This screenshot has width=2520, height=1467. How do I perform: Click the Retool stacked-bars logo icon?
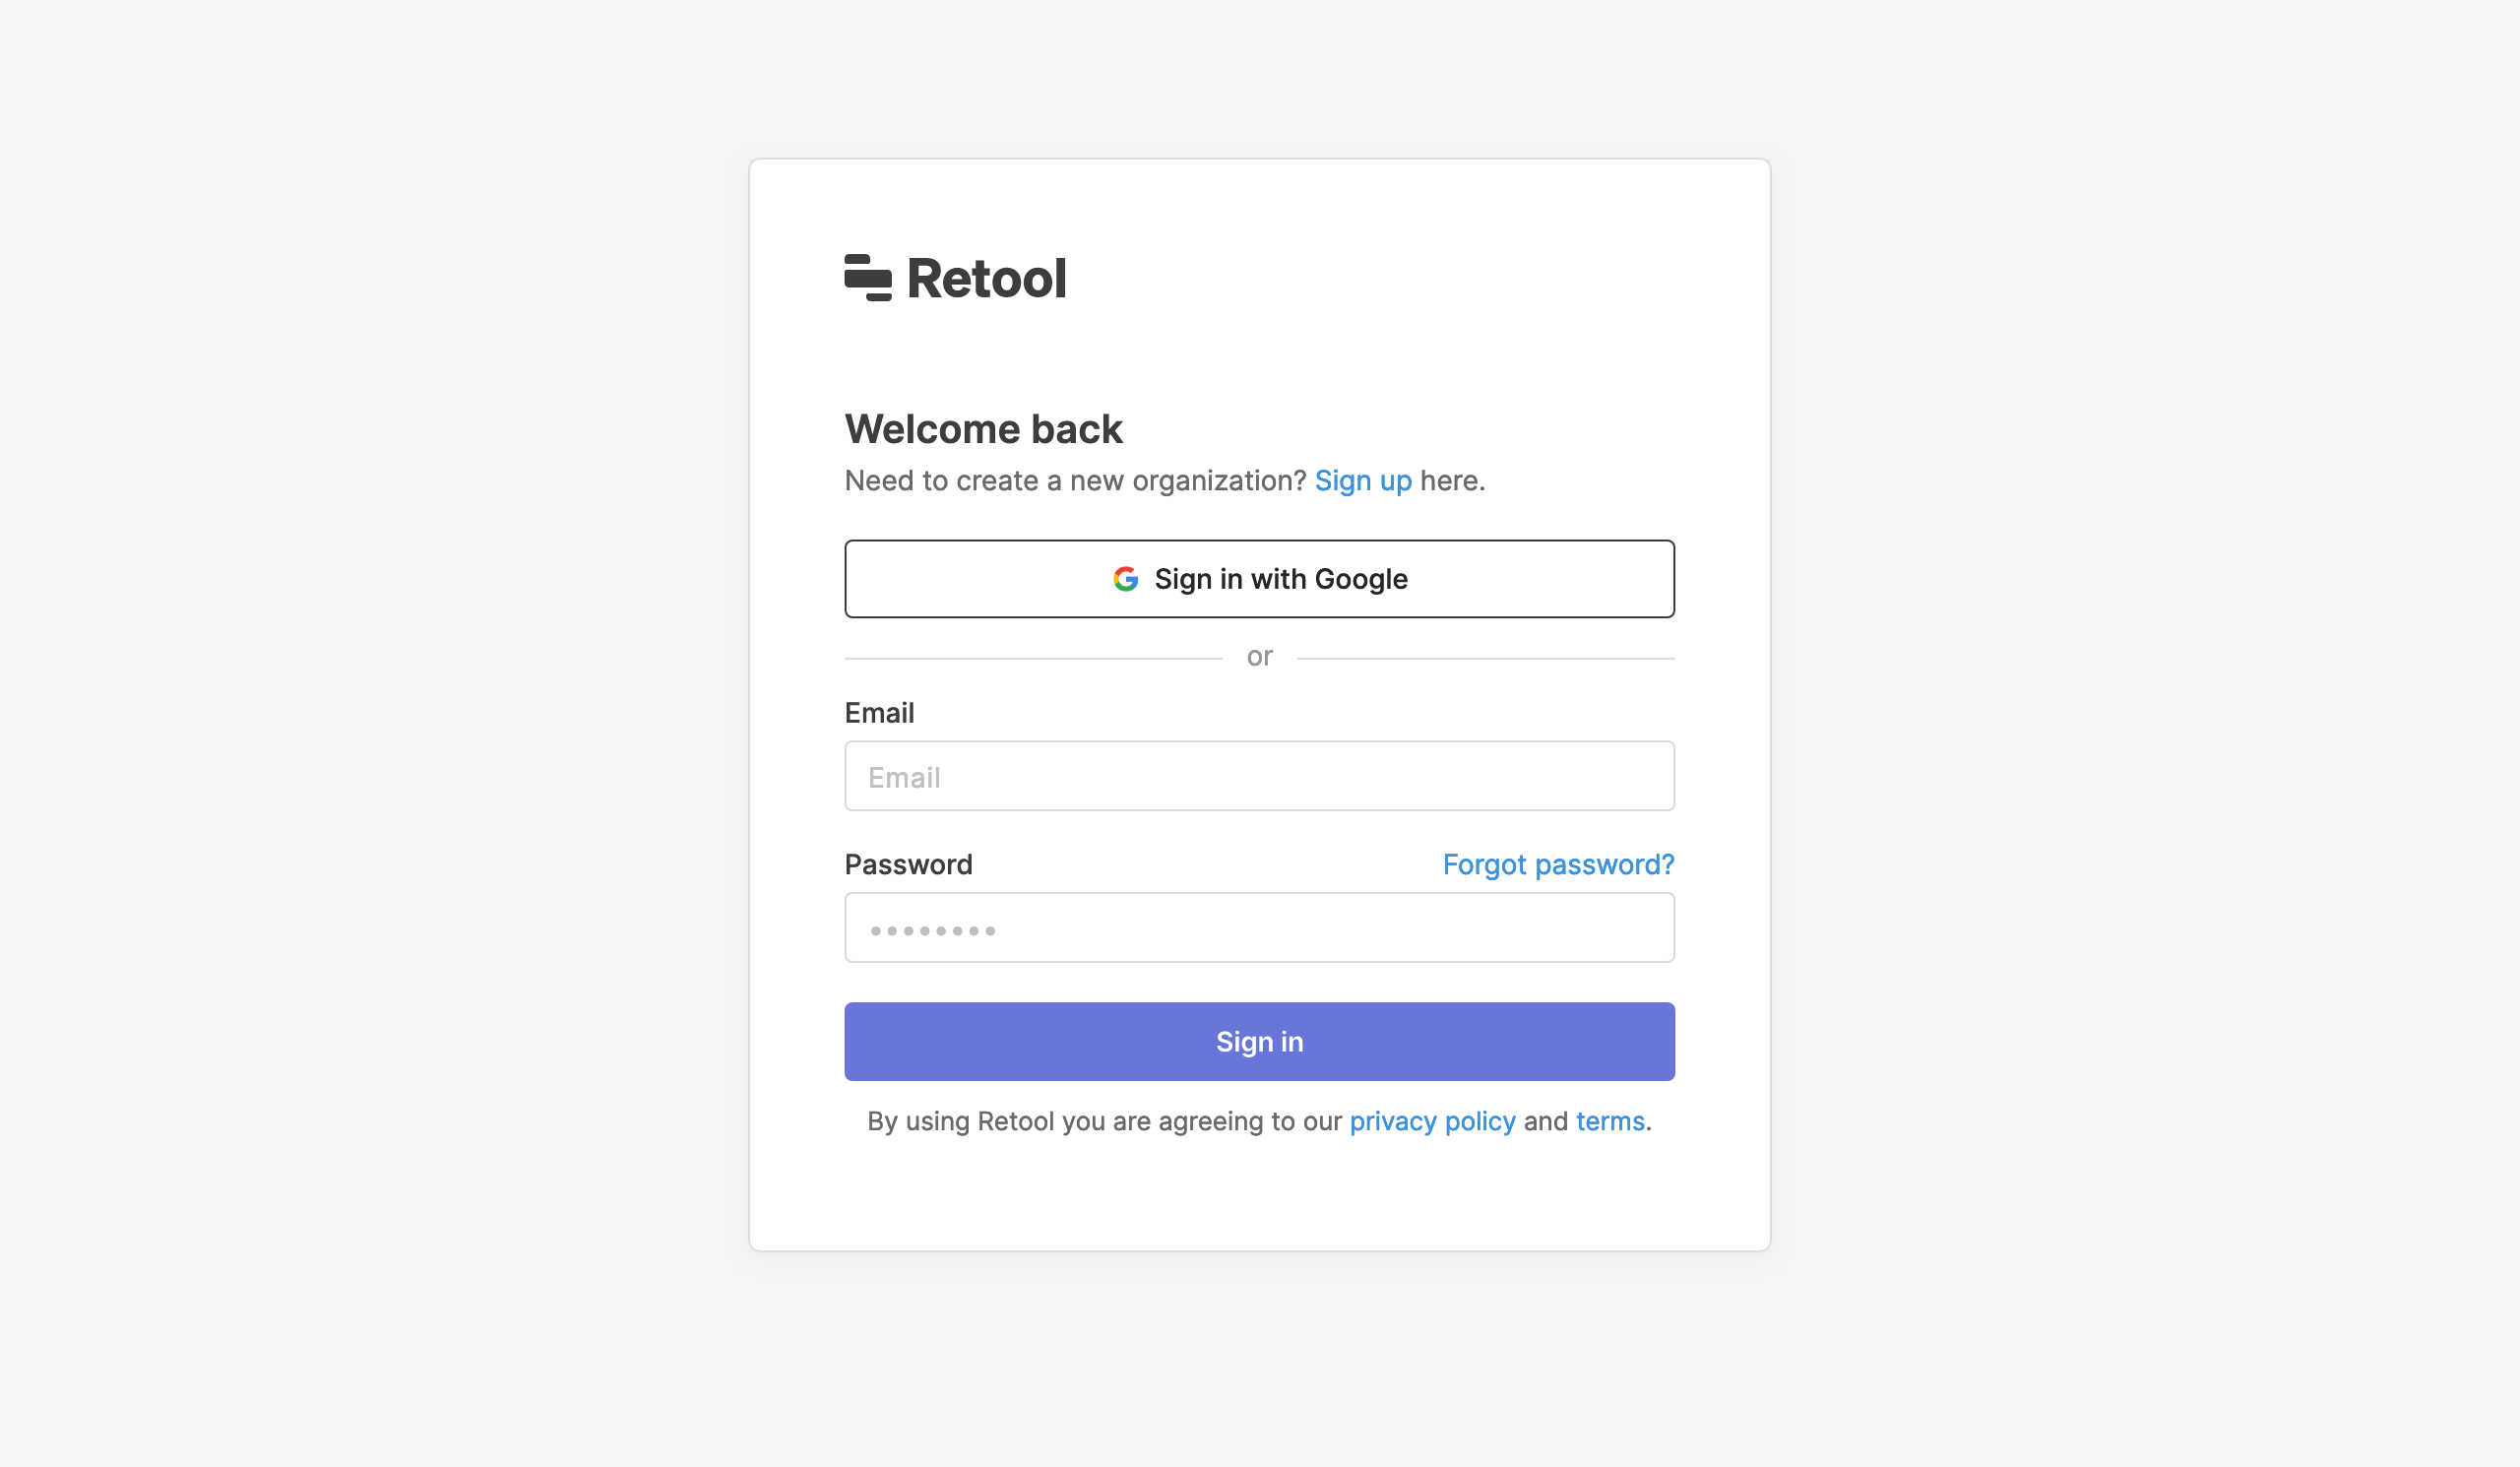point(867,278)
